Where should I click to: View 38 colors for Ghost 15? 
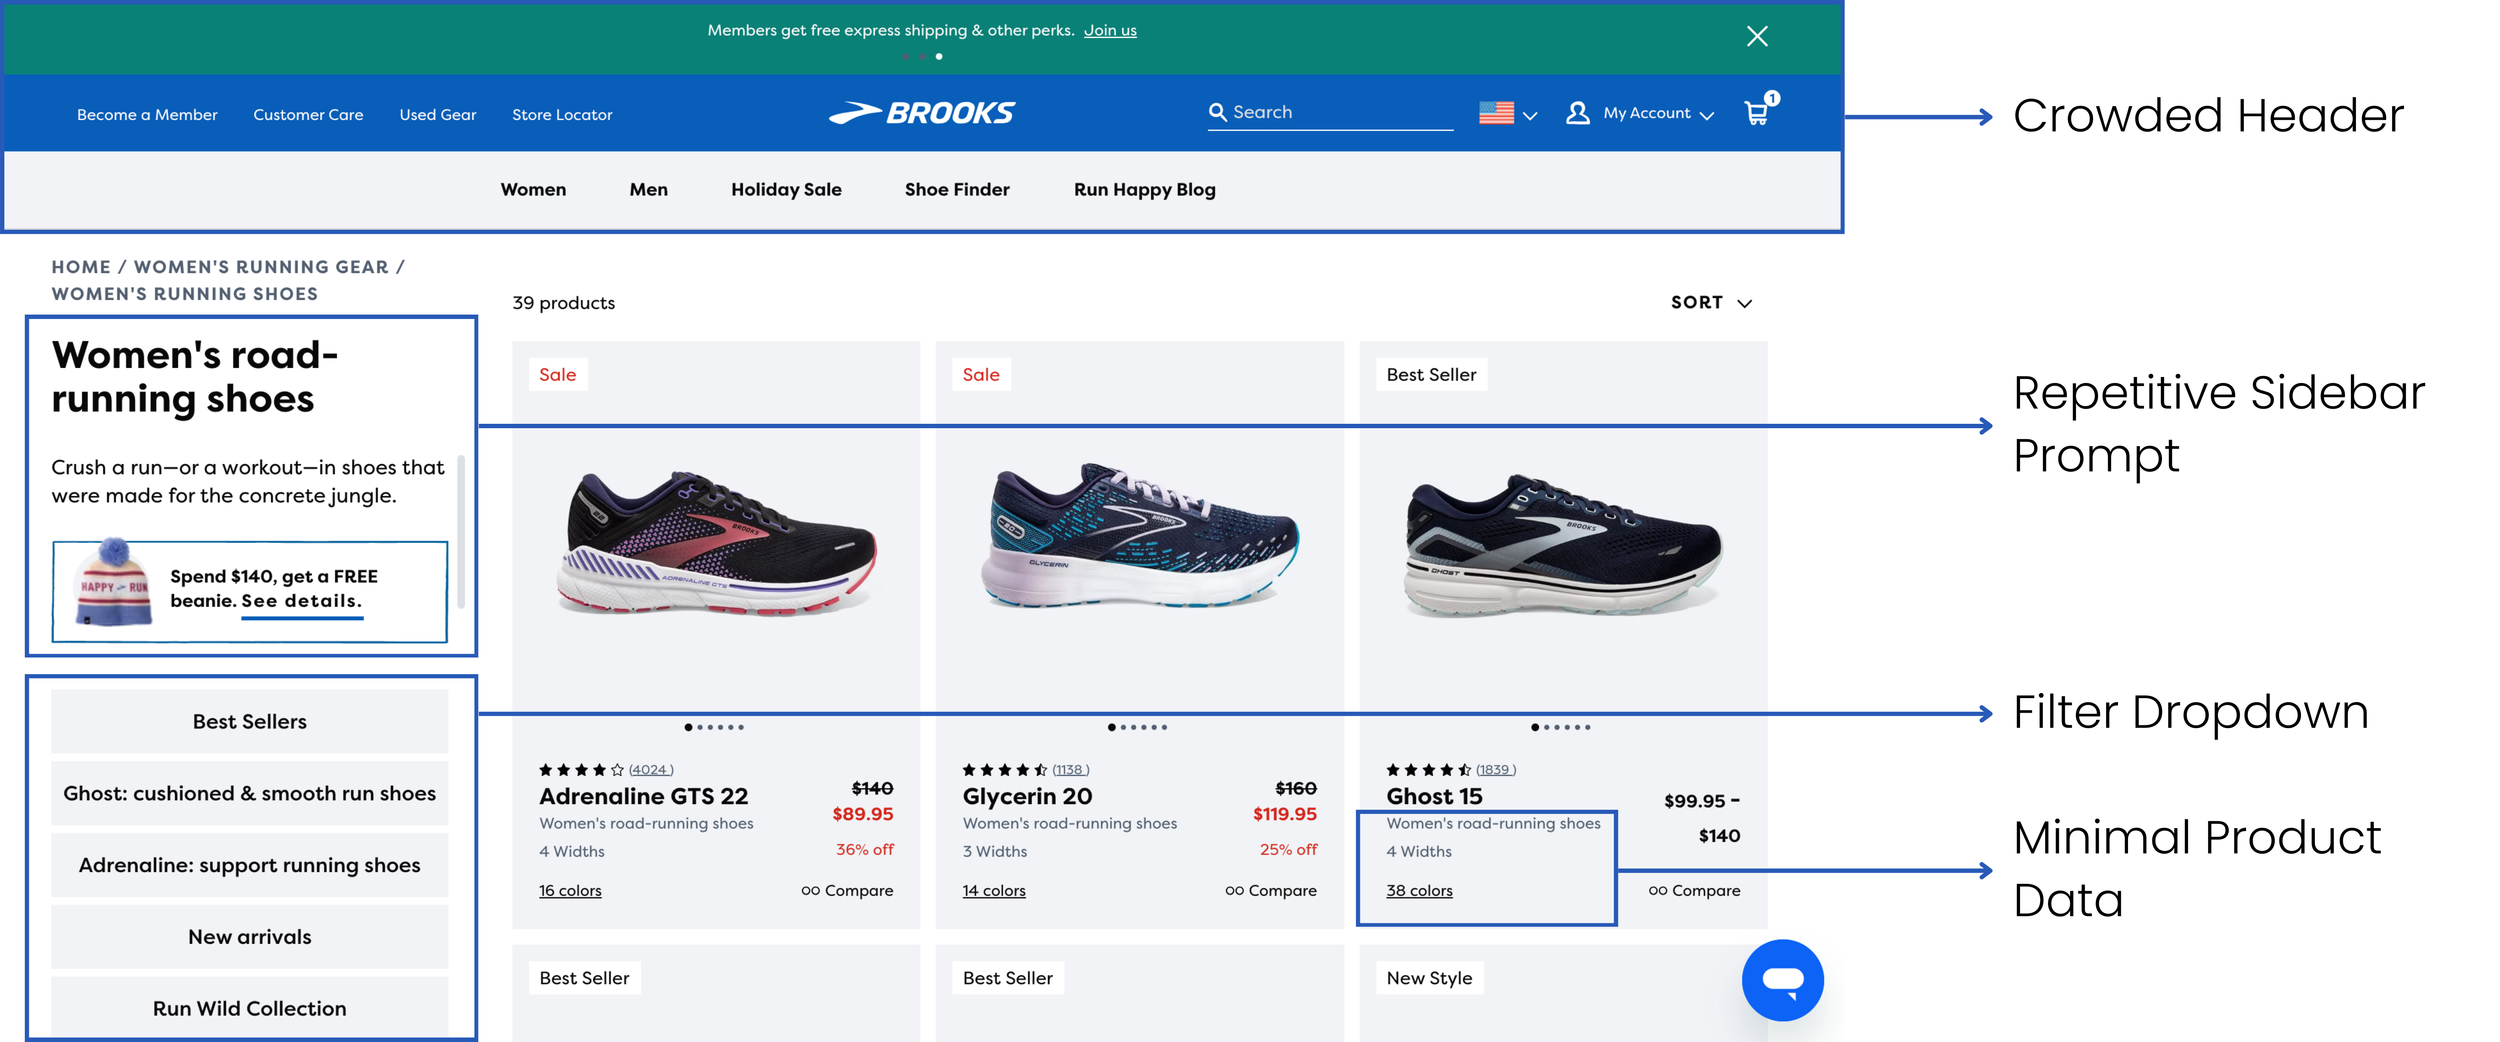tap(1419, 890)
